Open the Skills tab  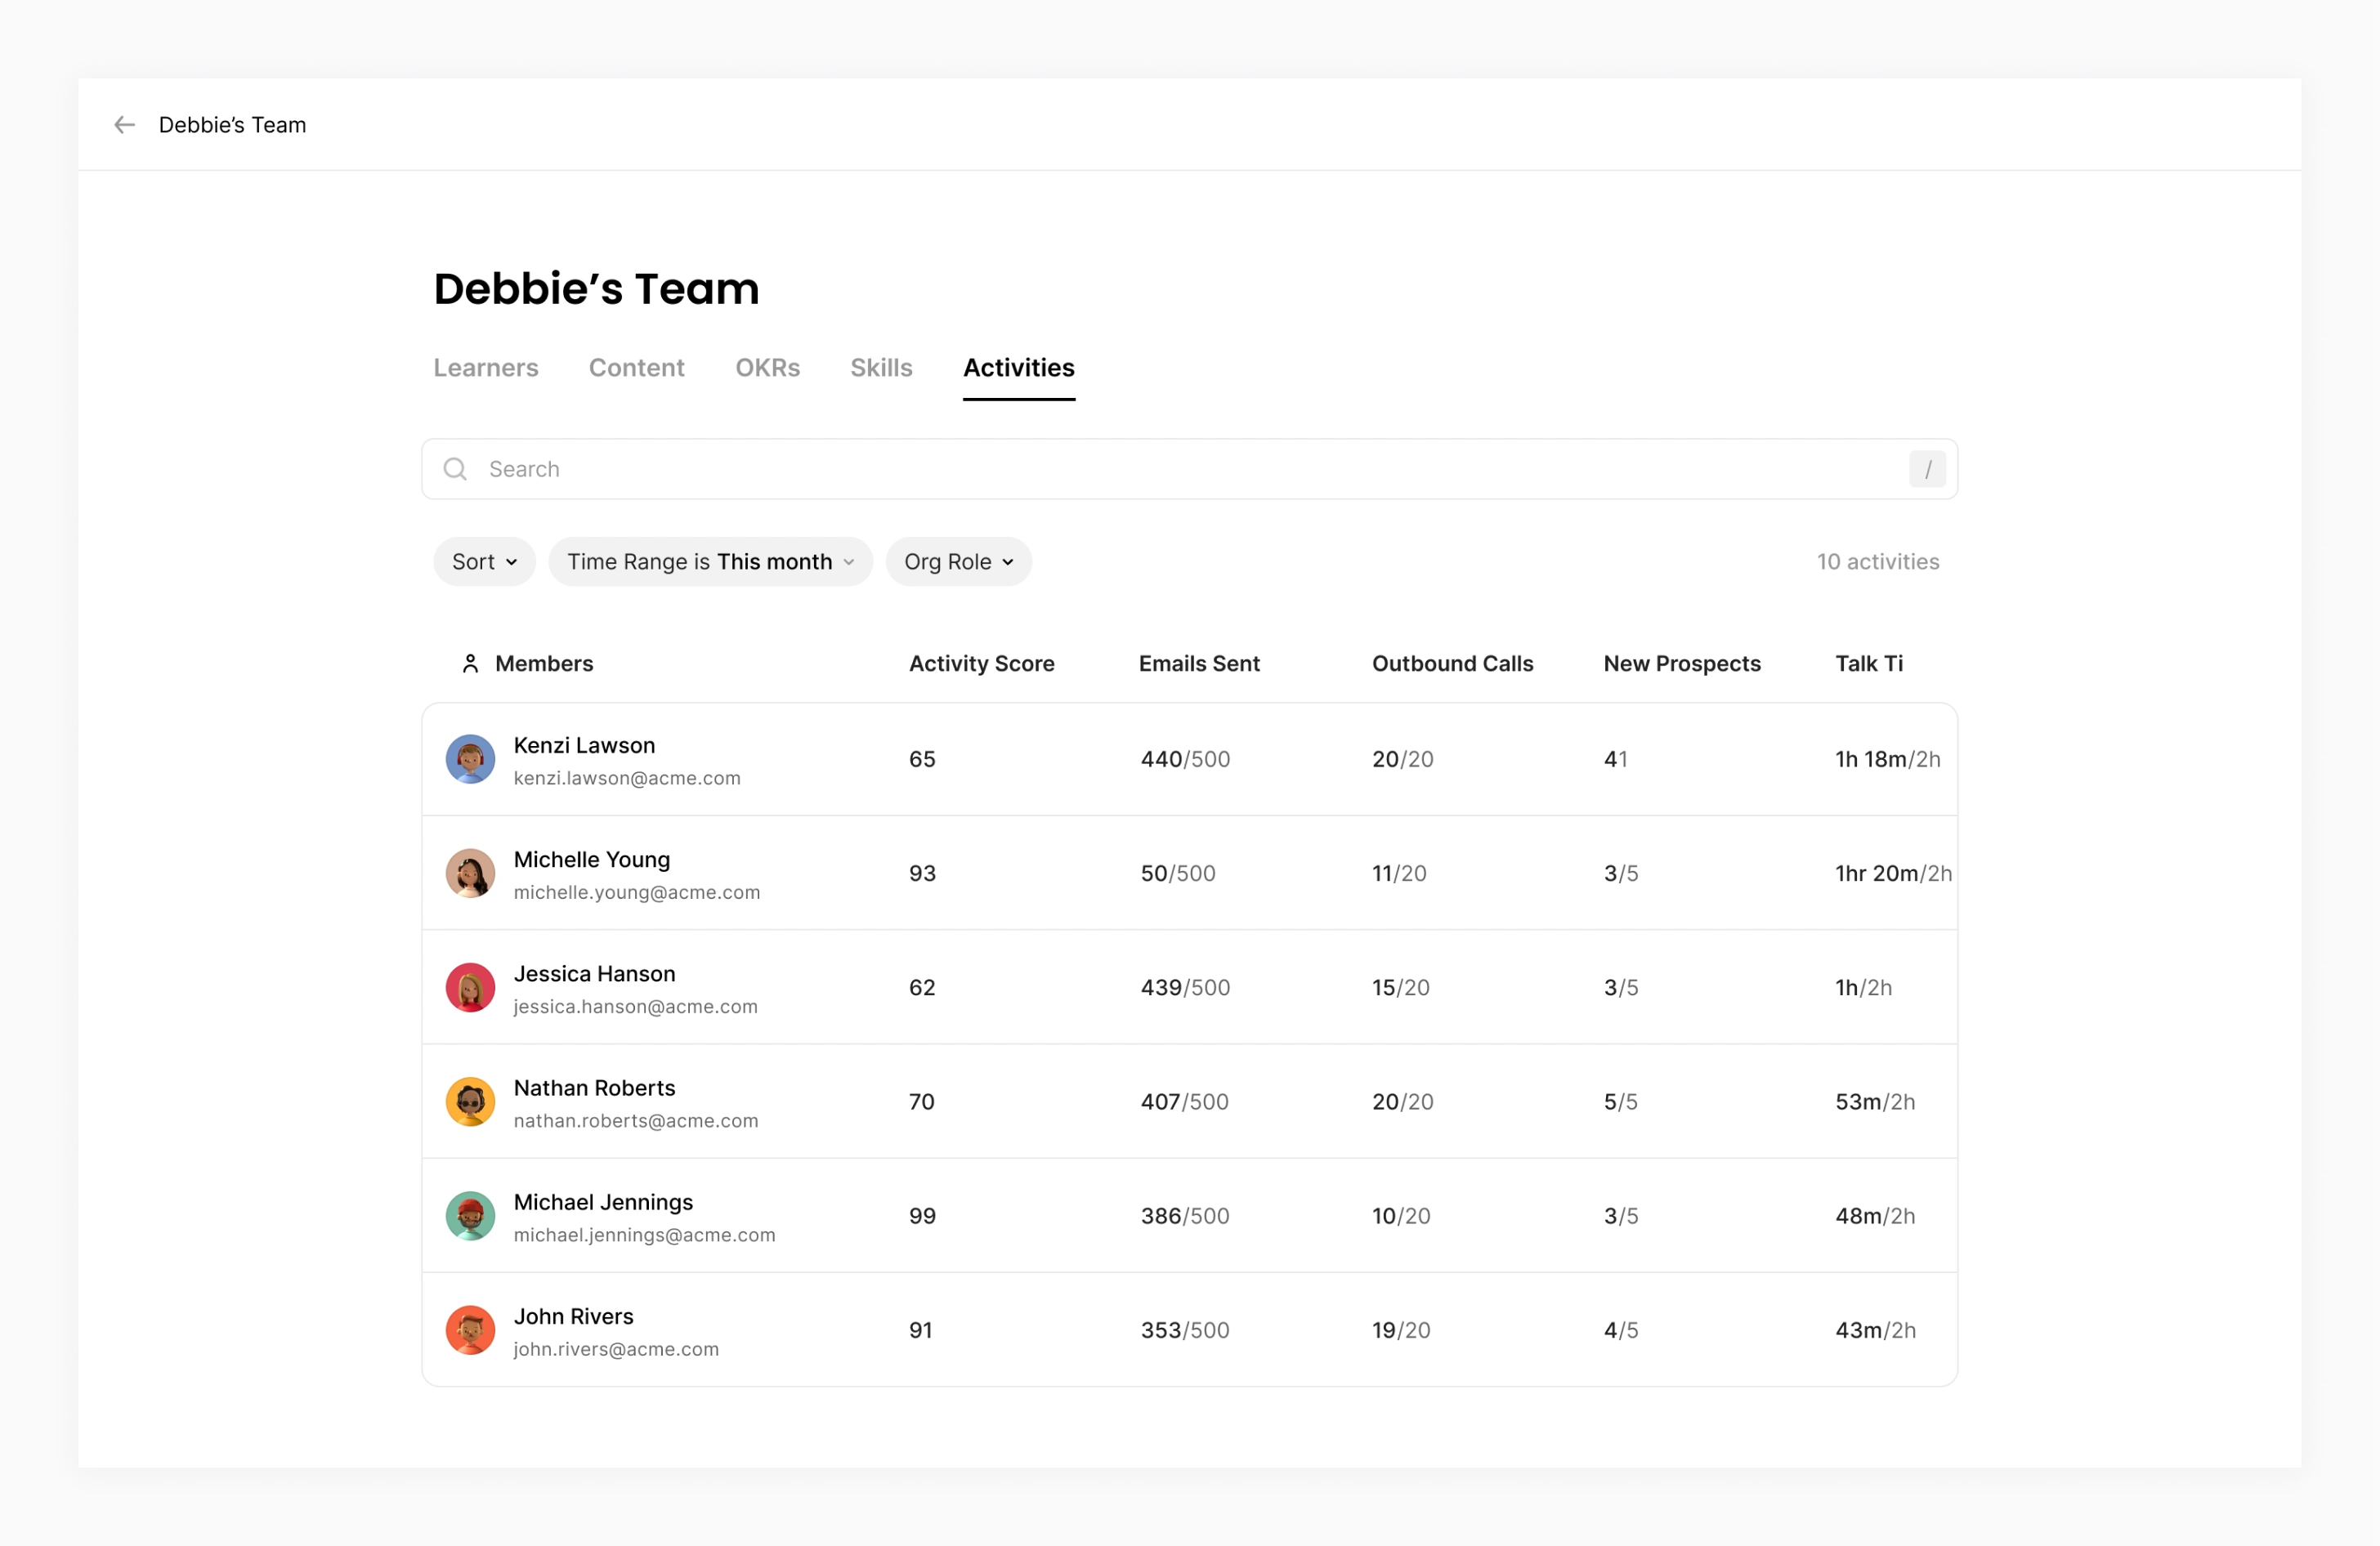[881, 368]
